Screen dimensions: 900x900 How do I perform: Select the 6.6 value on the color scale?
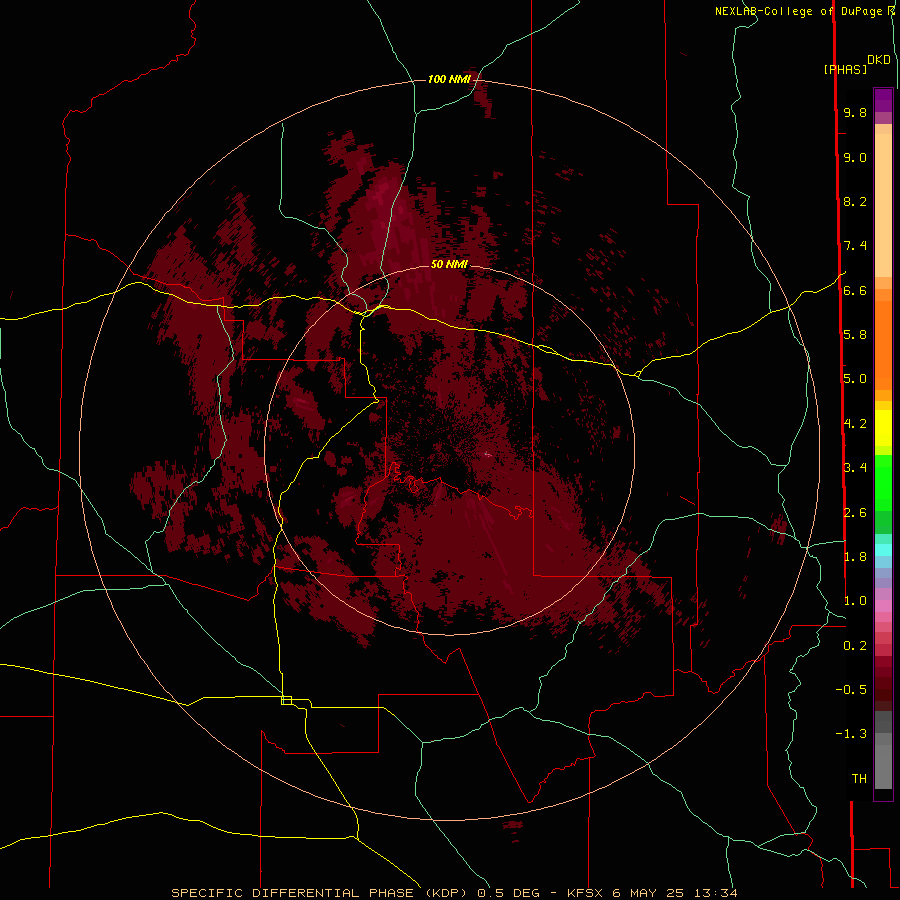tap(855, 290)
